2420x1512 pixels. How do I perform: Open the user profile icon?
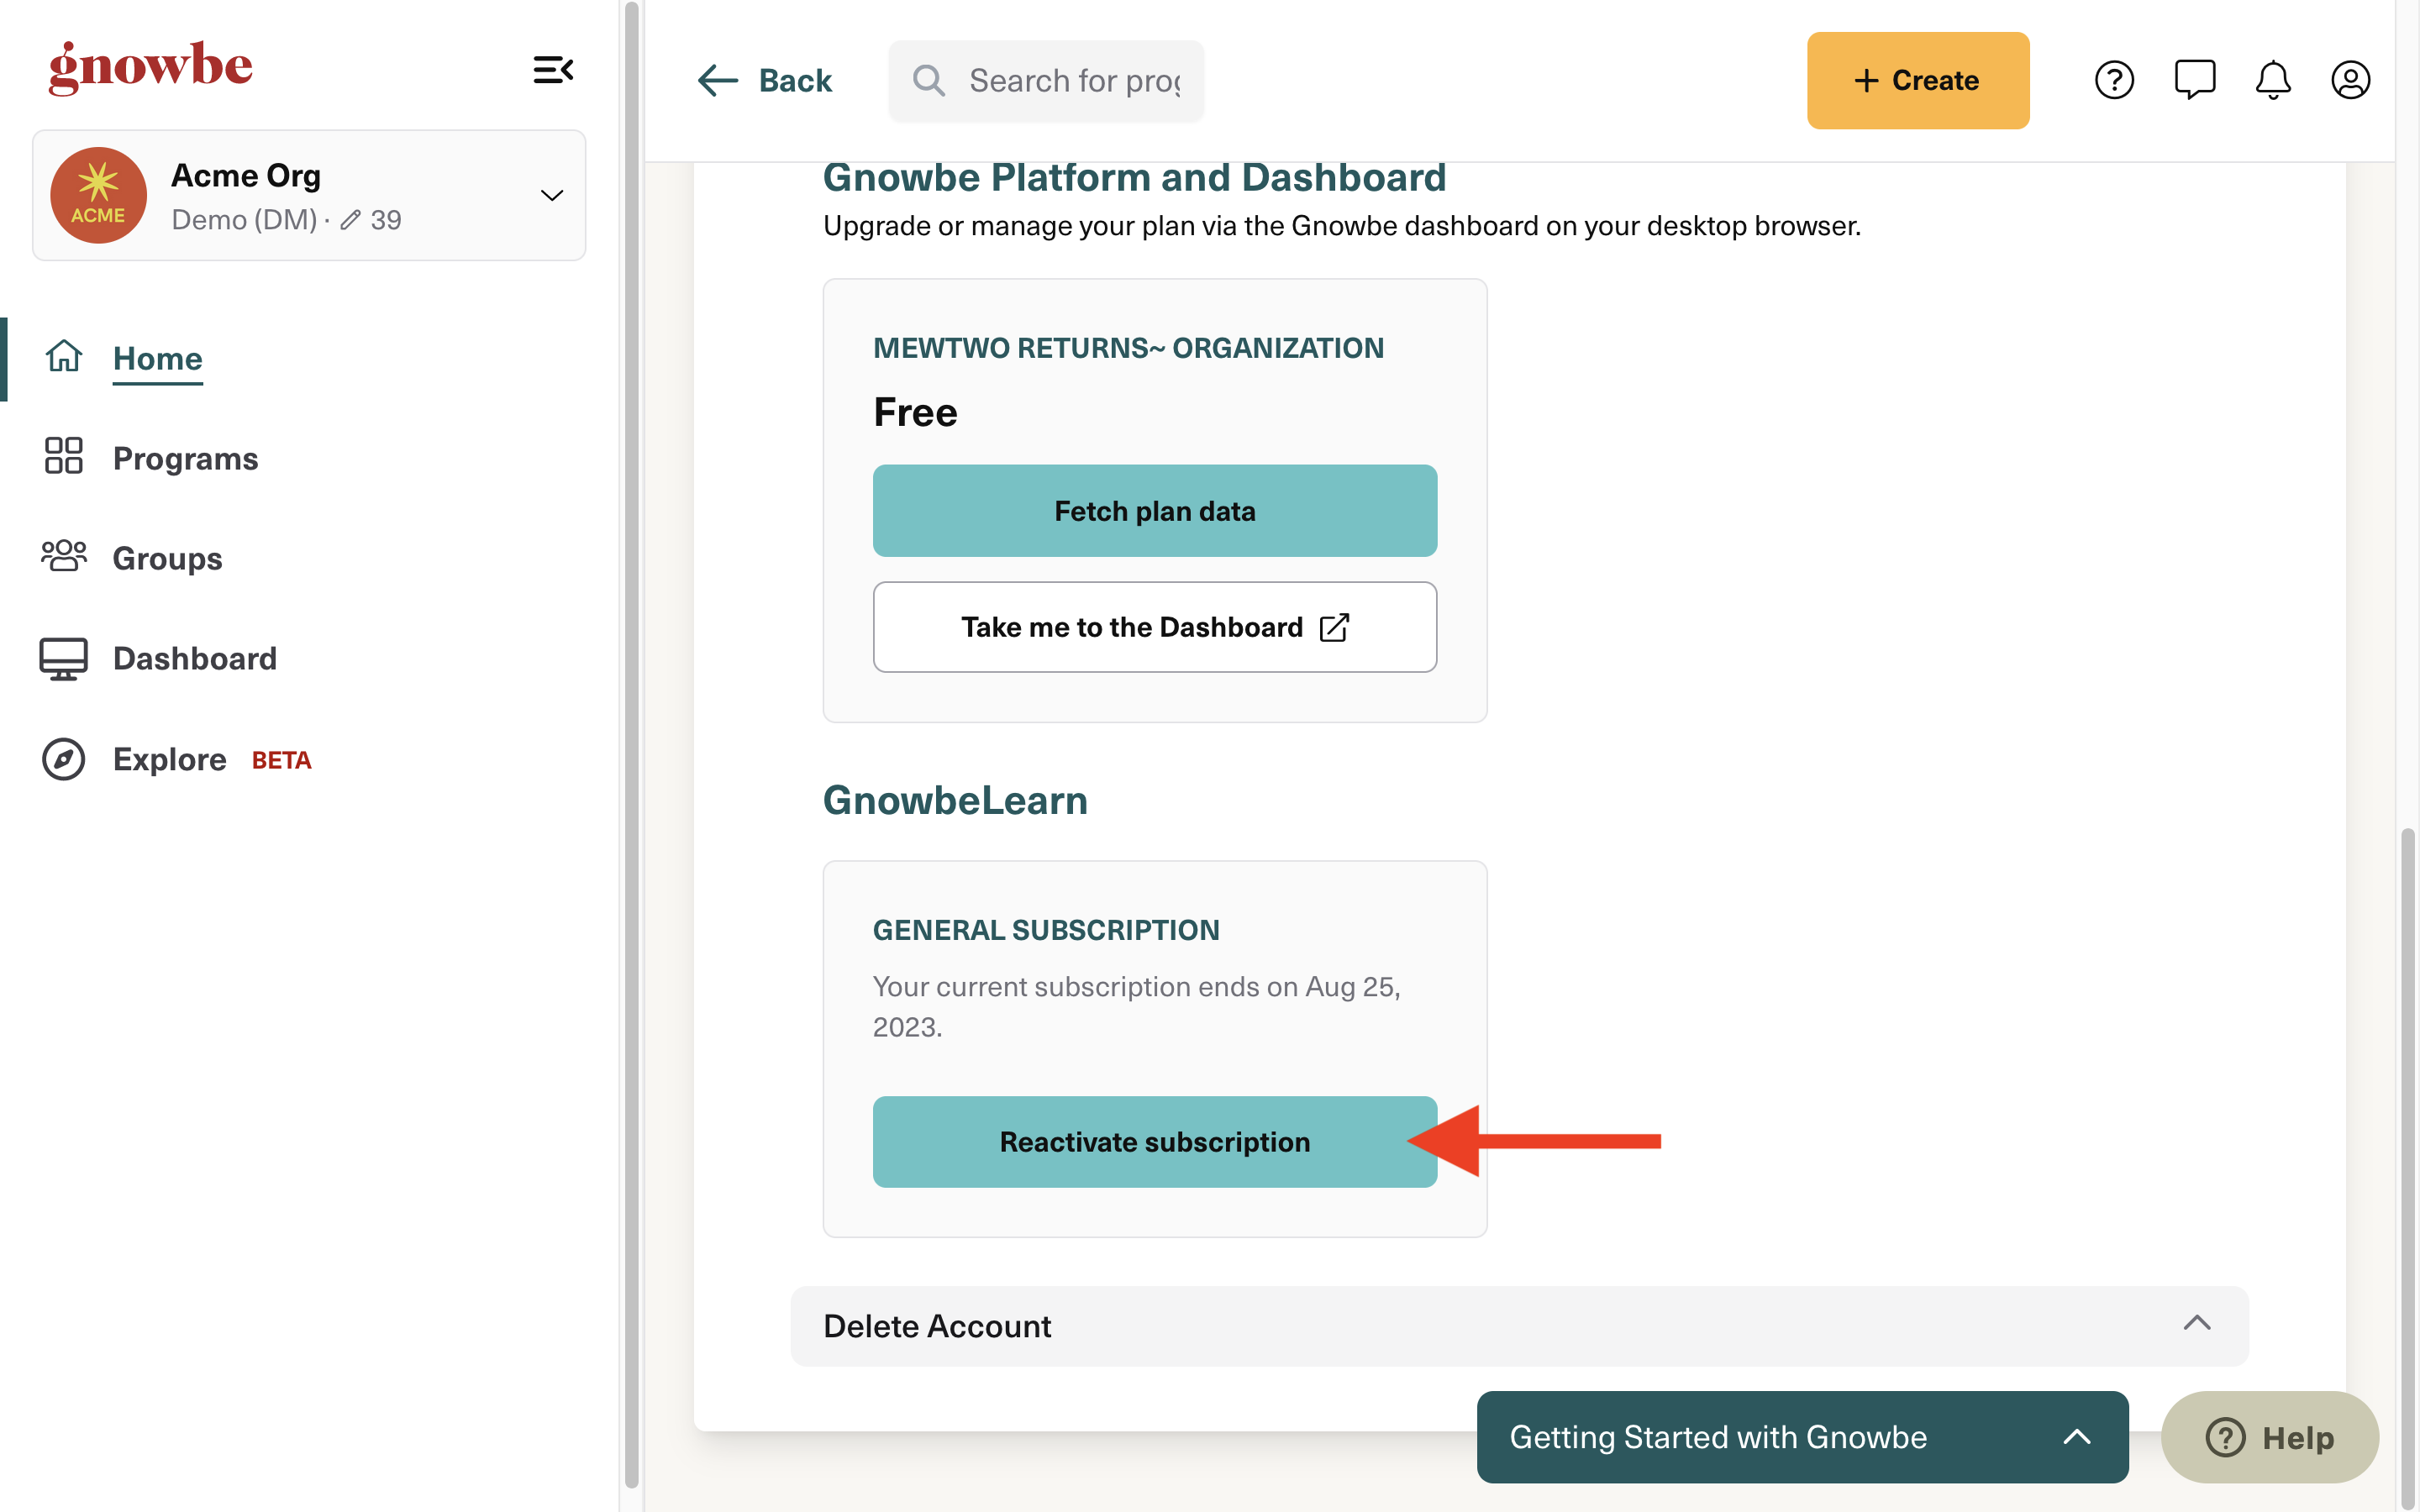point(2350,80)
